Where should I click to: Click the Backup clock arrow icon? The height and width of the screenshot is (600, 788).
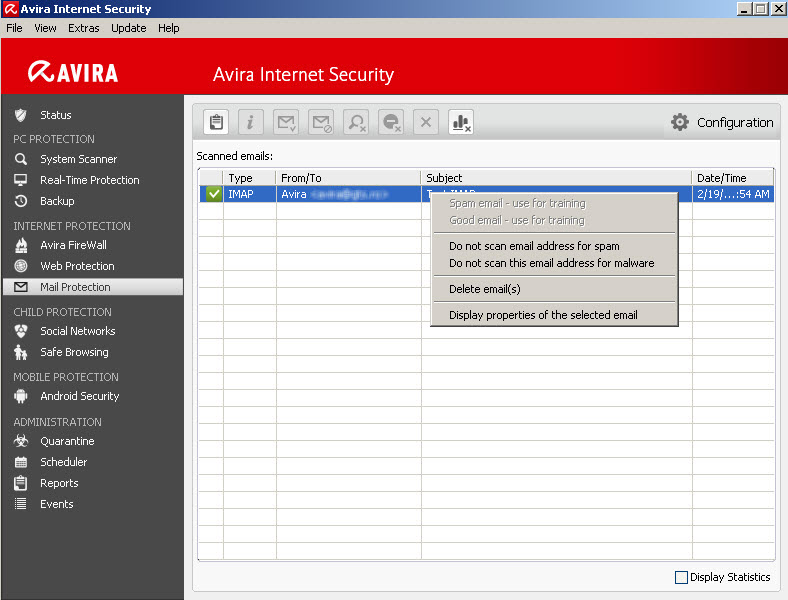(21, 201)
